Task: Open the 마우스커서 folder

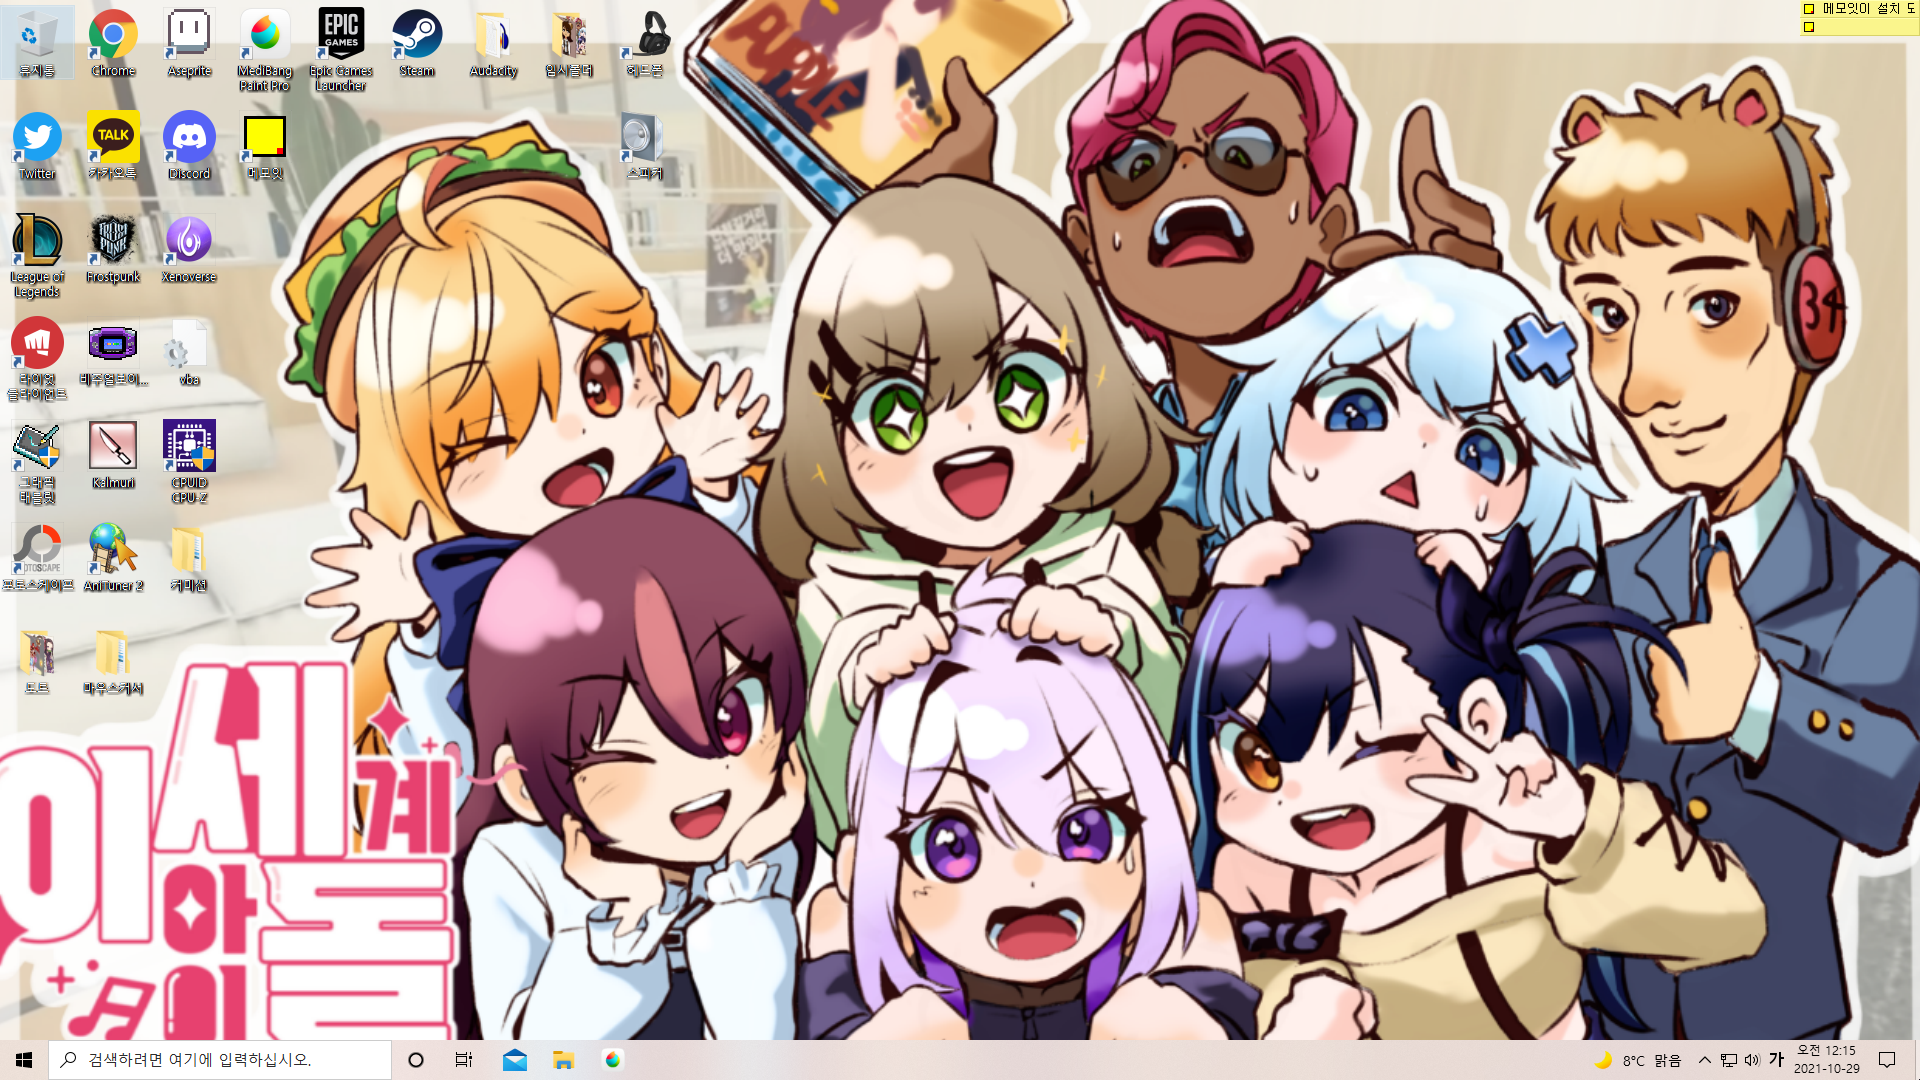Action: 113,661
